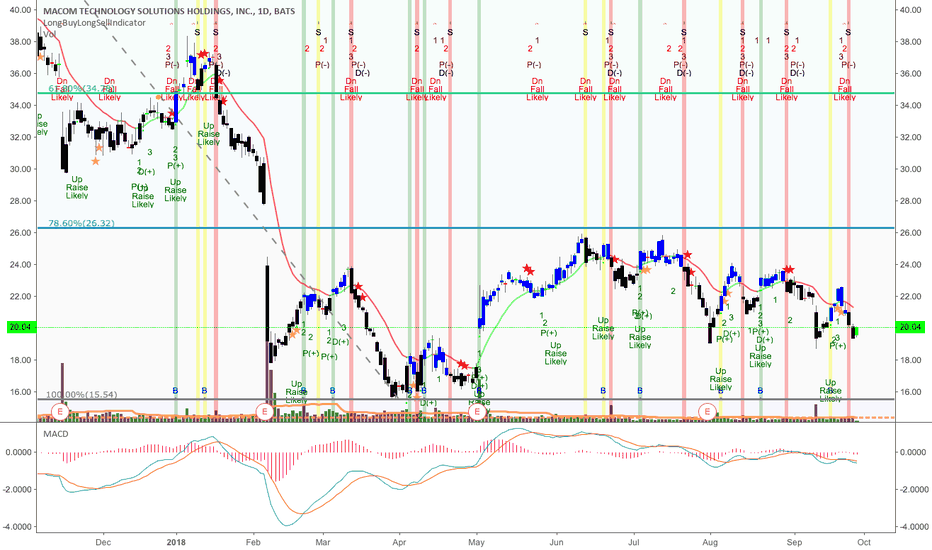Click the Jun label on the time axis
Image resolution: width=932 pixels, height=550 pixels.
556,542
